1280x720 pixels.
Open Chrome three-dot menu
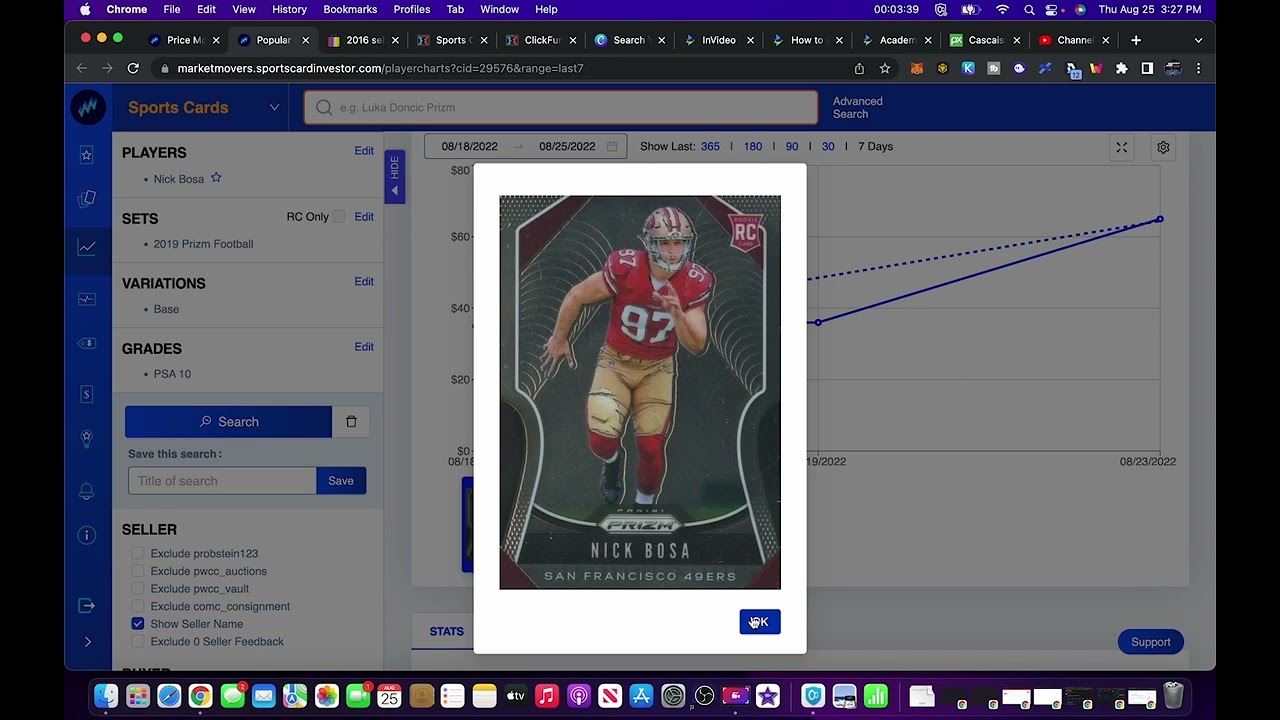[1198, 68]
